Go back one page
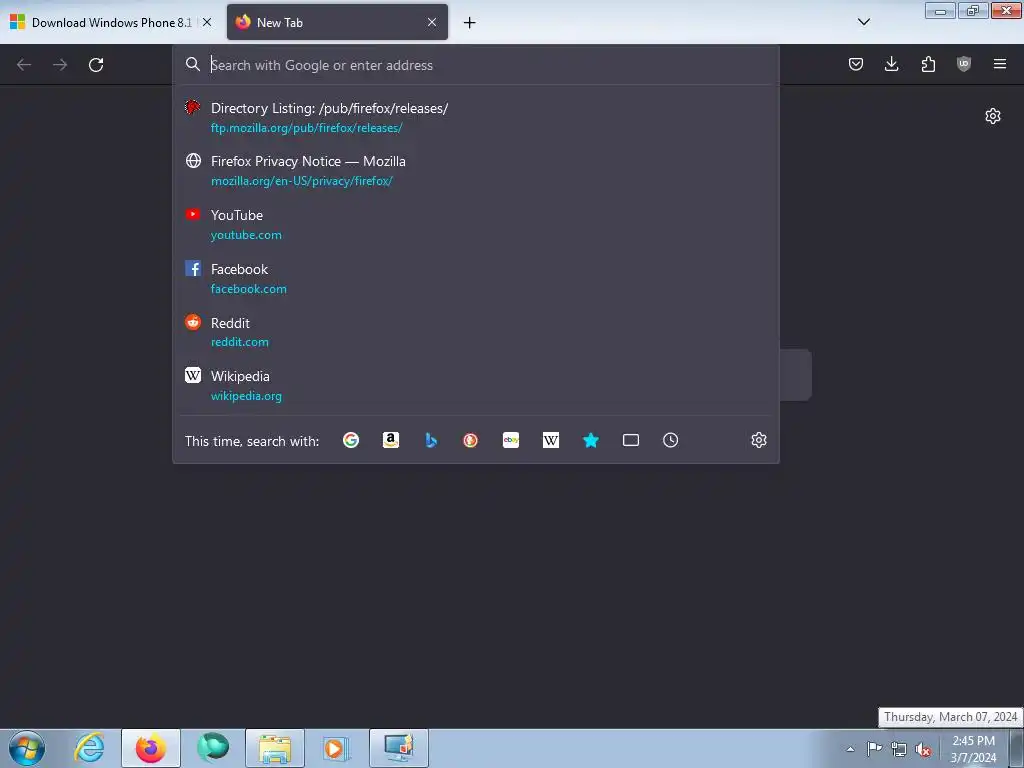The image size is (1024, 768). (24, 65)
